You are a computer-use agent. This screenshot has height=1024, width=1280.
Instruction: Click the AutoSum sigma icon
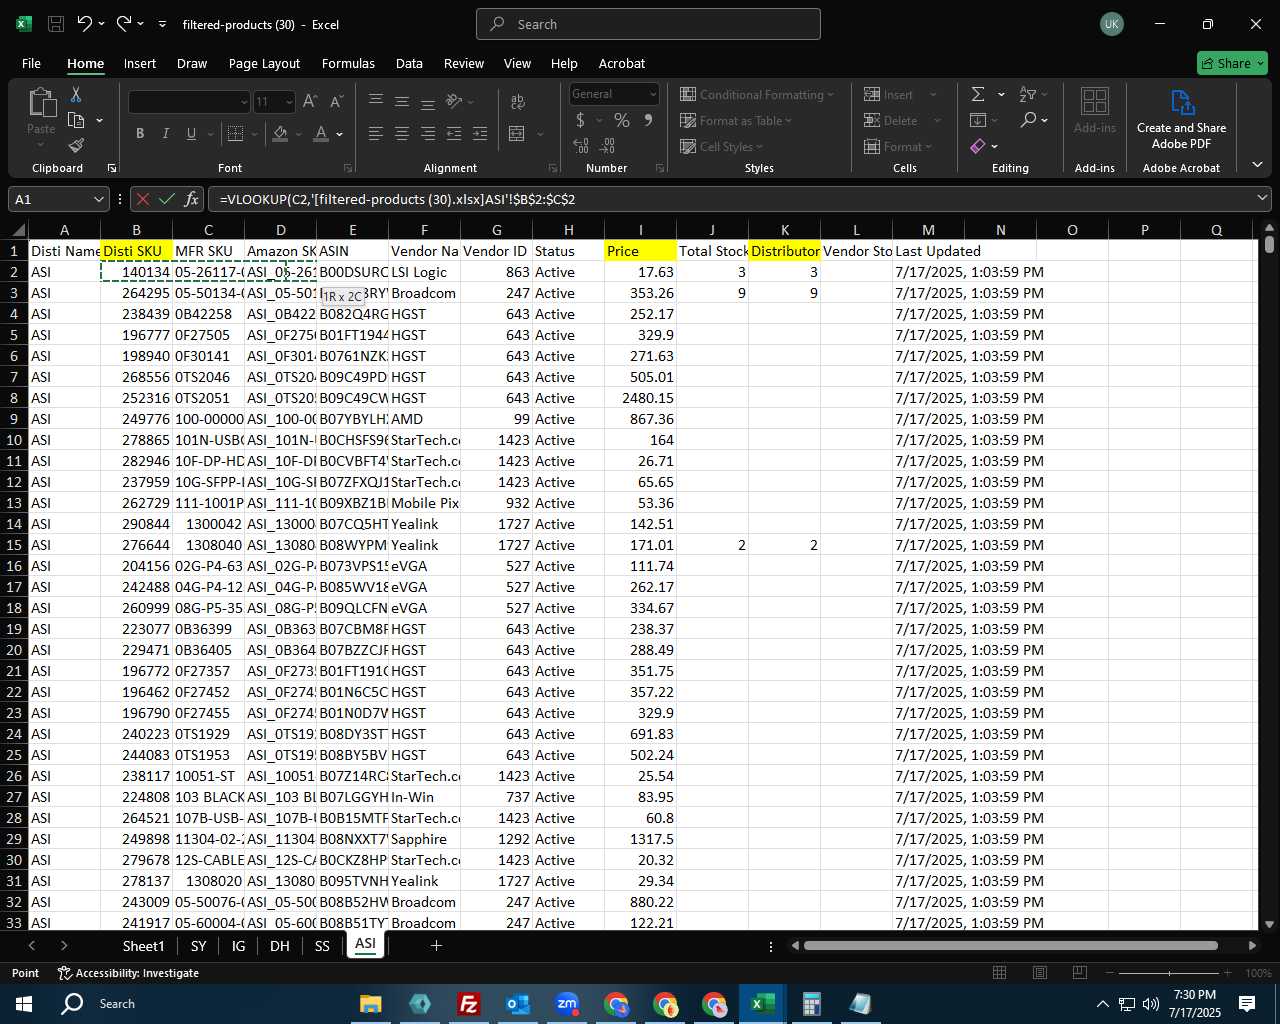[x=978, y=94]
